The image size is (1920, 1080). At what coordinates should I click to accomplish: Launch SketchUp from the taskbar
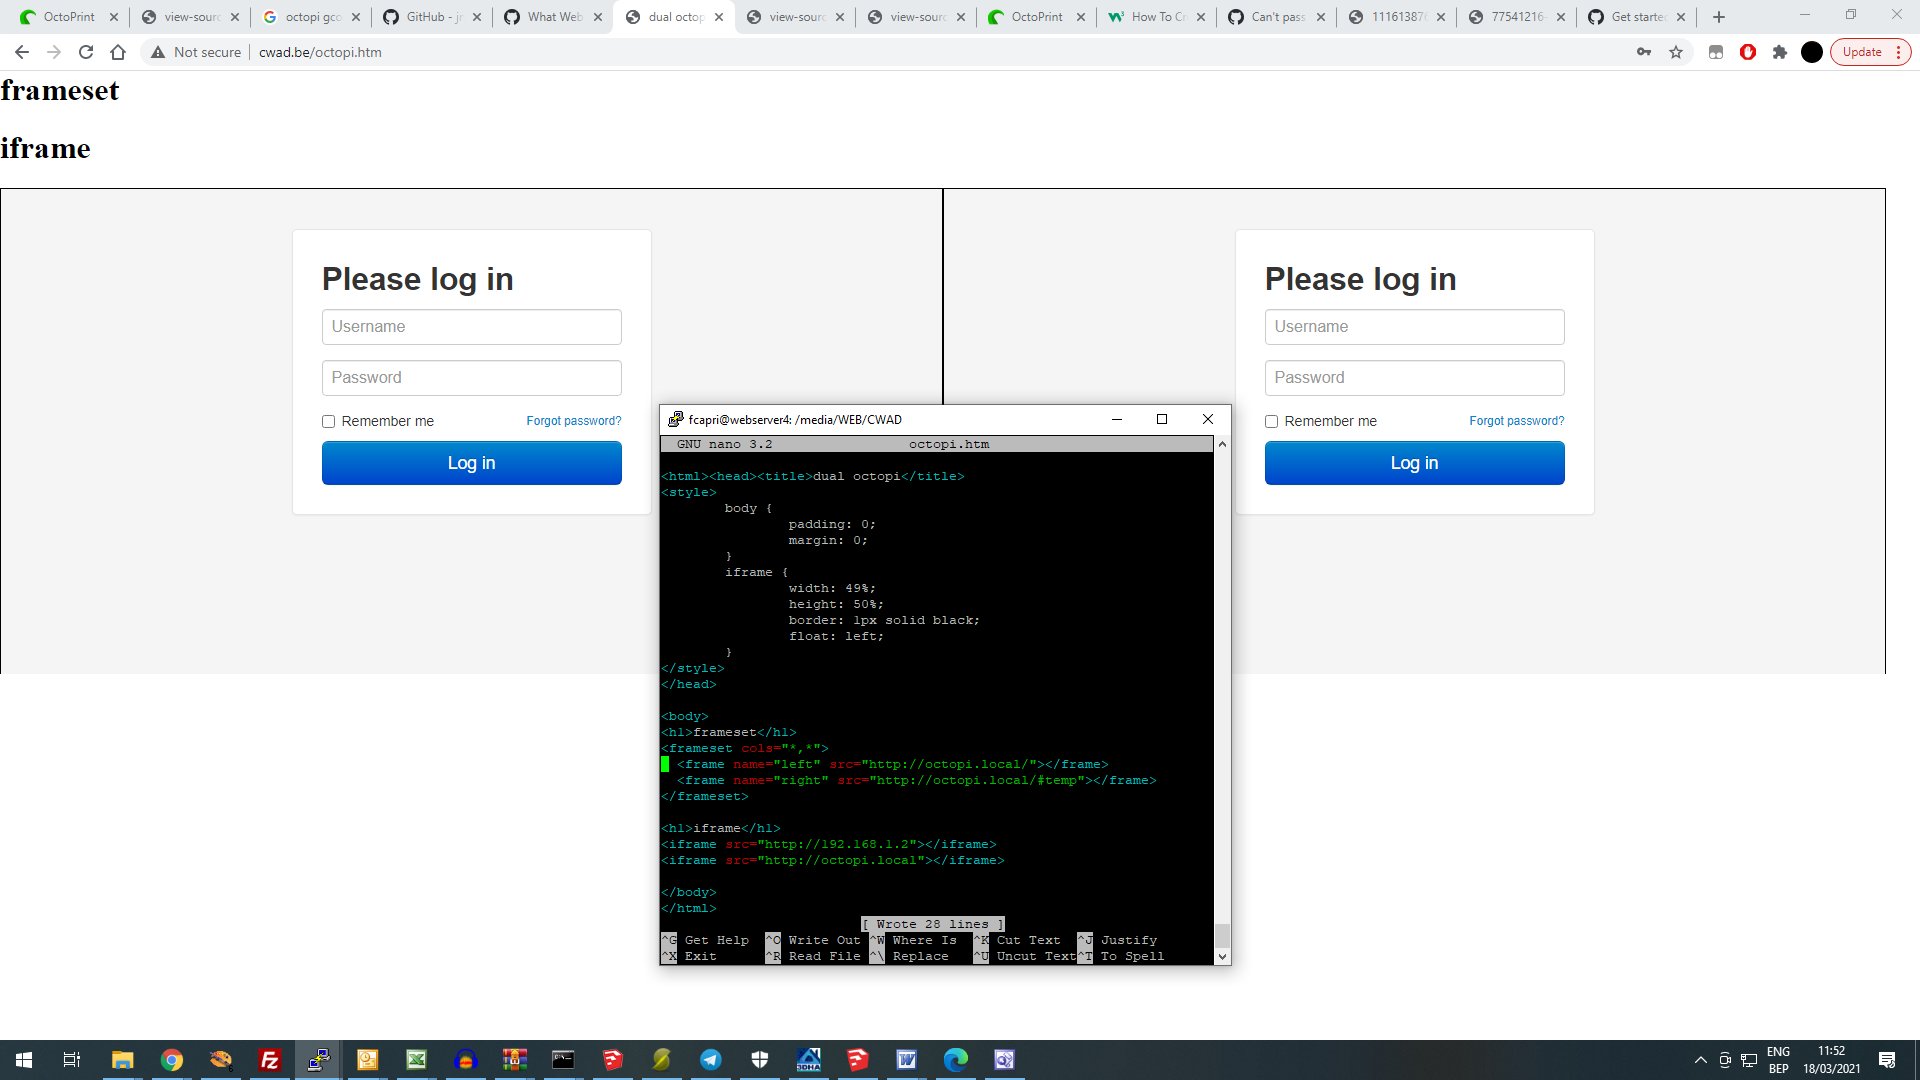tap(612, 1059)
